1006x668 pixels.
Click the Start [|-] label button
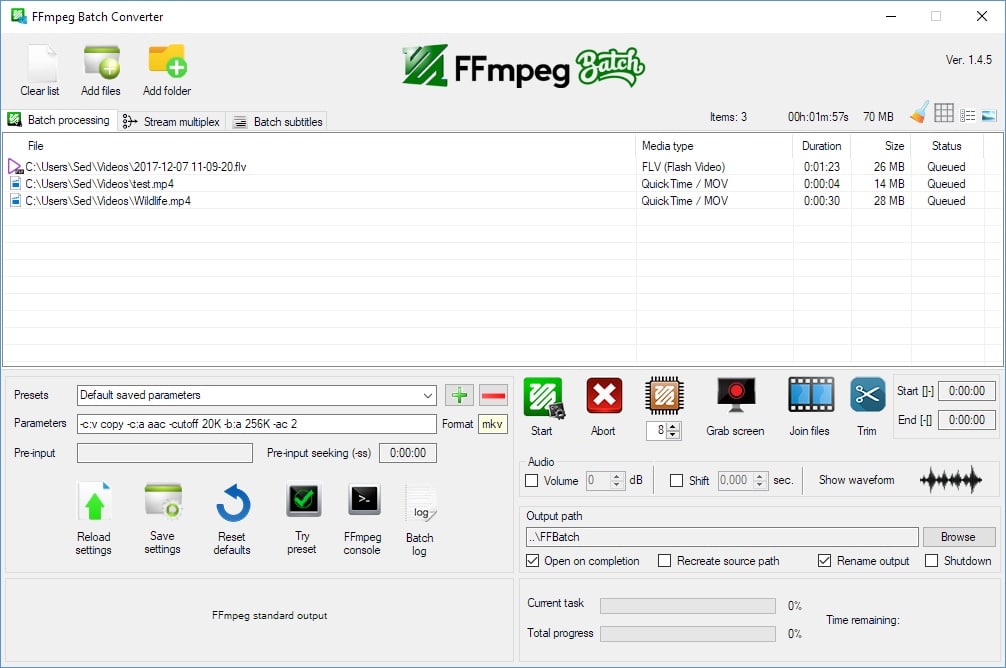point(915,391)
